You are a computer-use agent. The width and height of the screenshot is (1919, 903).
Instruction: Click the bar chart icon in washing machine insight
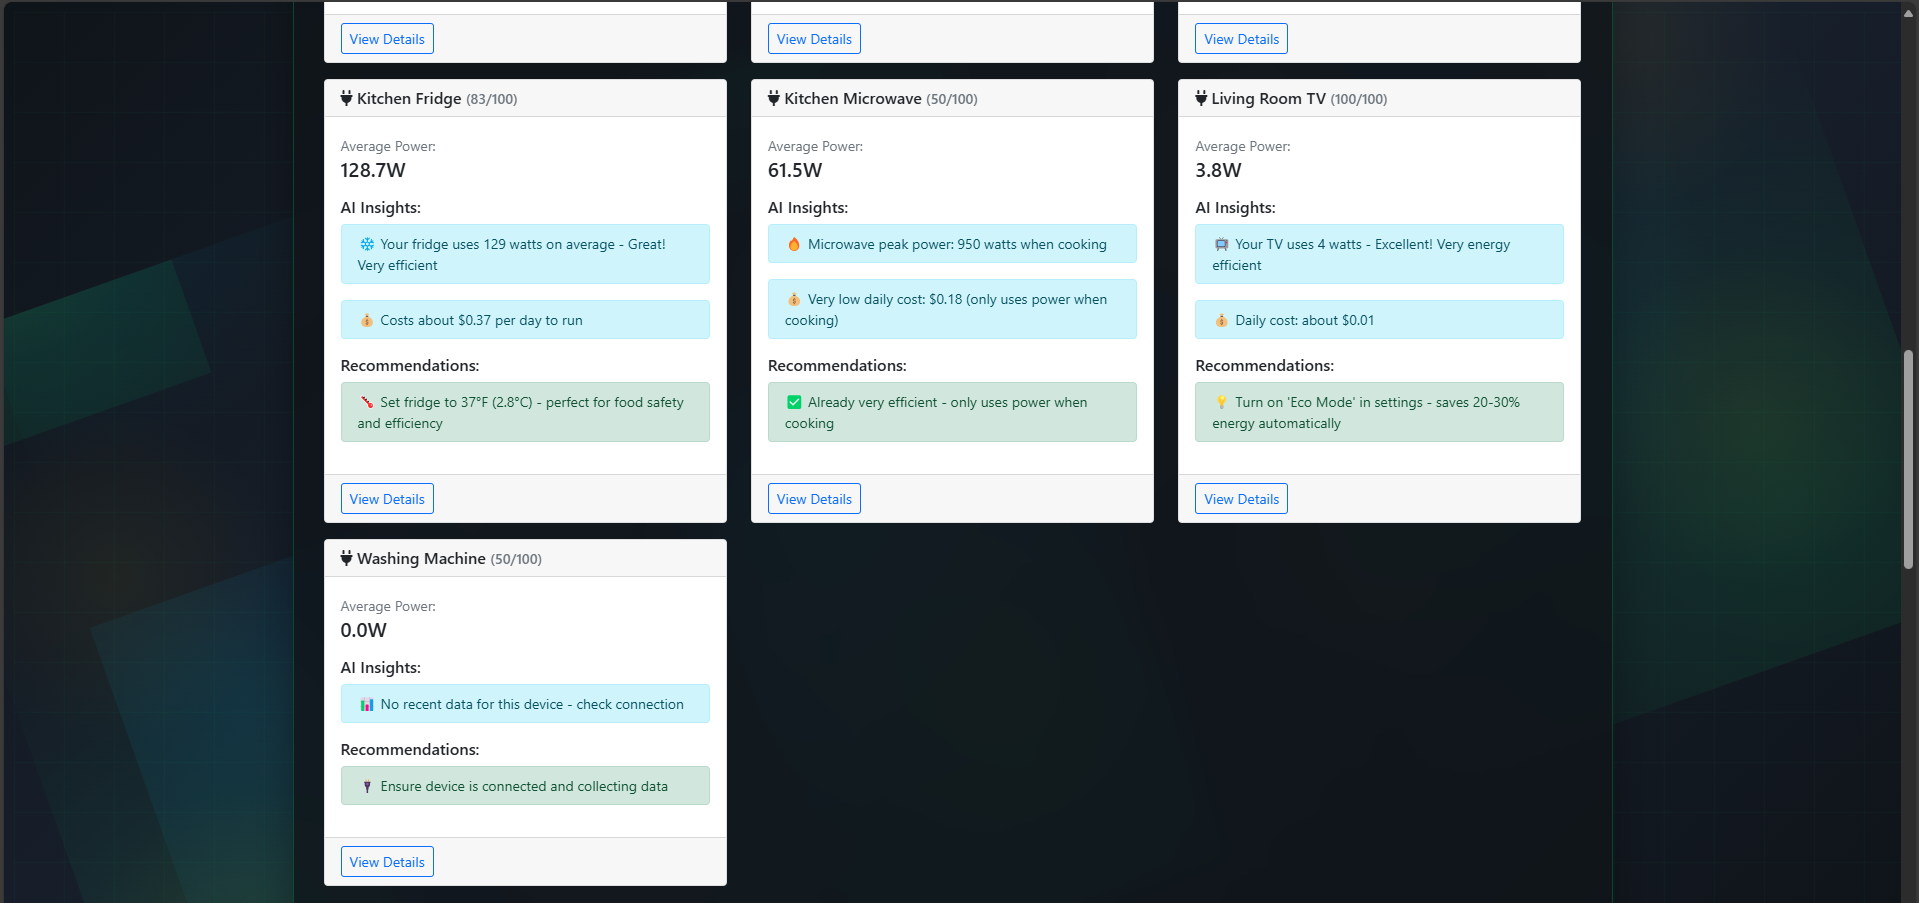tap(367, 704)
